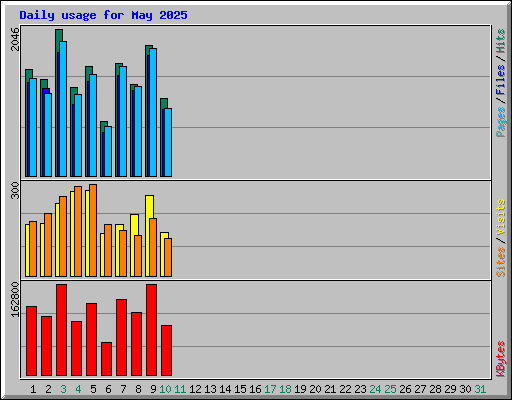This screenshot has height=400, width=512.
Task: Click the 'Daily usage for May 2025' title
Action: [x=103, y=15]
